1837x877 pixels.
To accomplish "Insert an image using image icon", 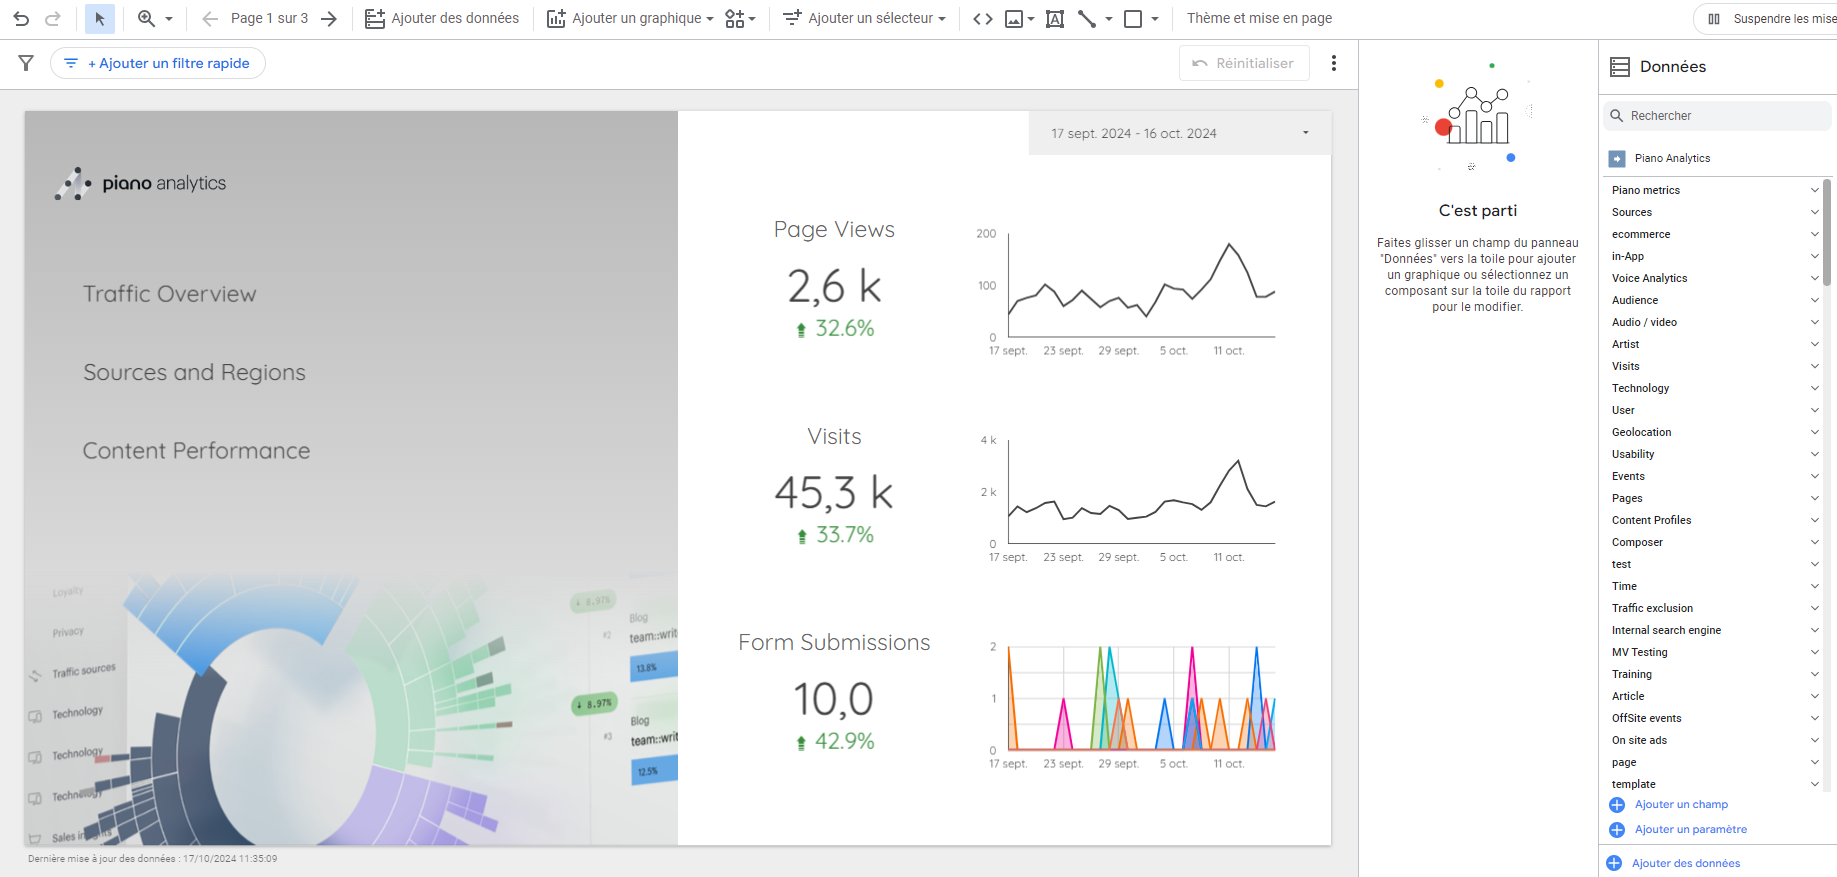I will [x=1014, y=18].
